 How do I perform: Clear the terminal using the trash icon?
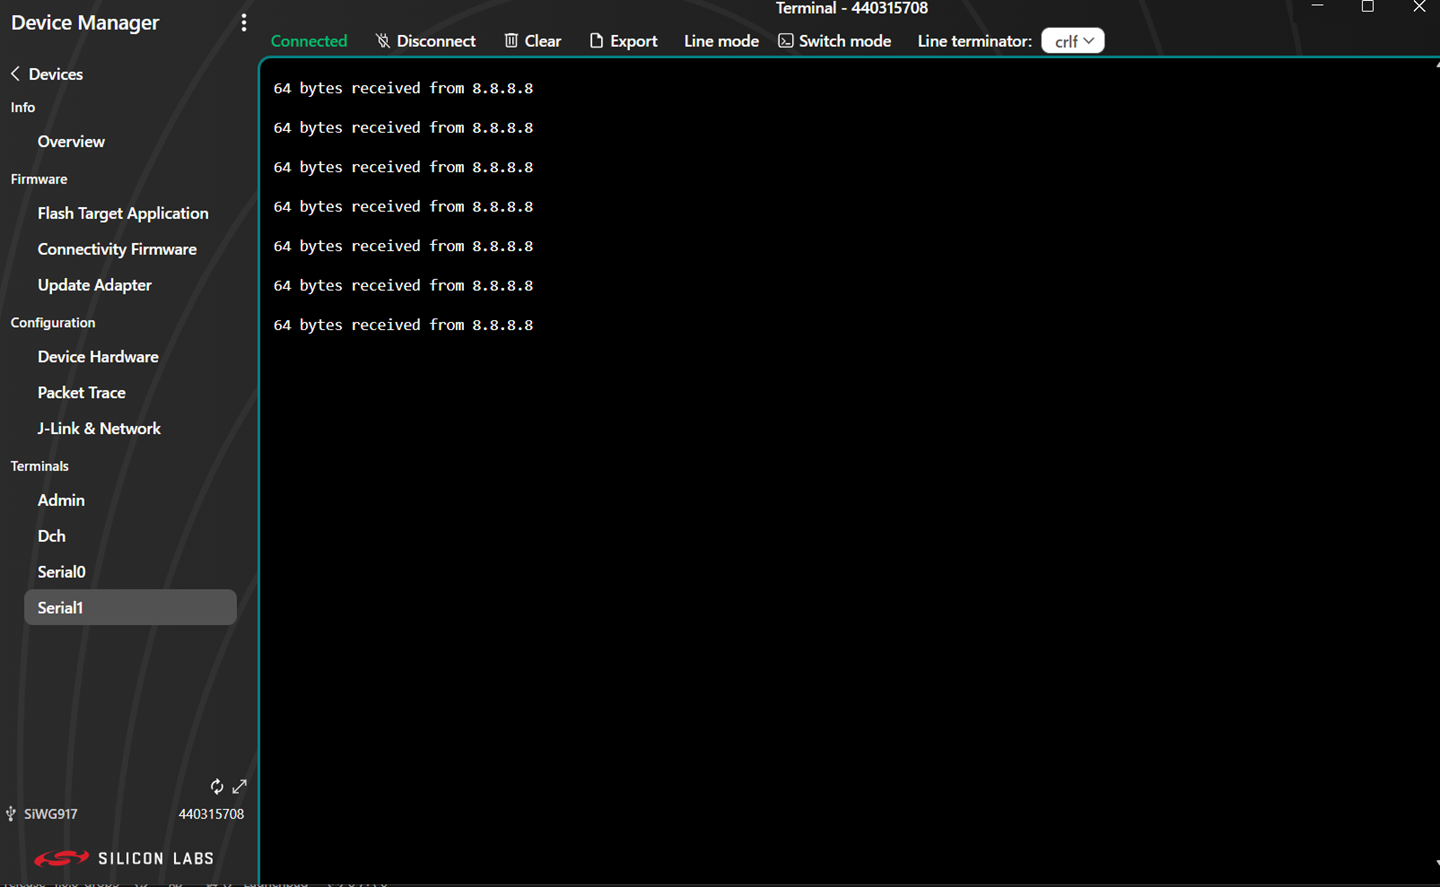click(x=510, y=41)
